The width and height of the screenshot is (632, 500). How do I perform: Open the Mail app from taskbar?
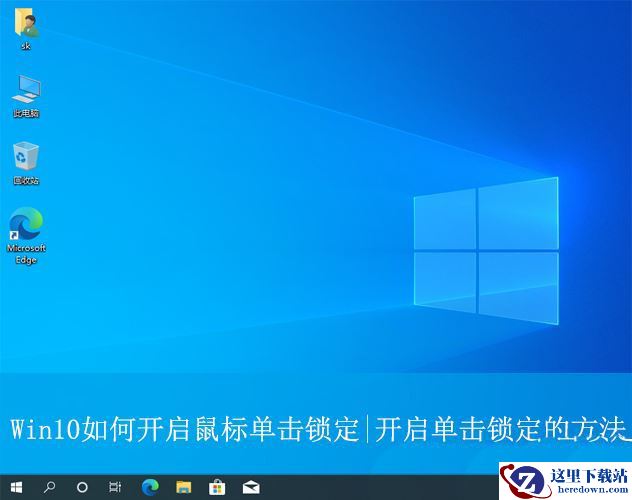[x=251, y=488]
